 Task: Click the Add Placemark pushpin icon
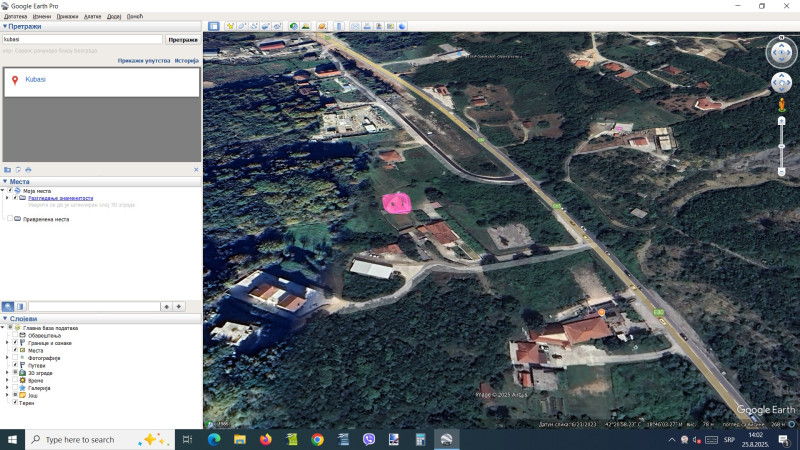230,26
